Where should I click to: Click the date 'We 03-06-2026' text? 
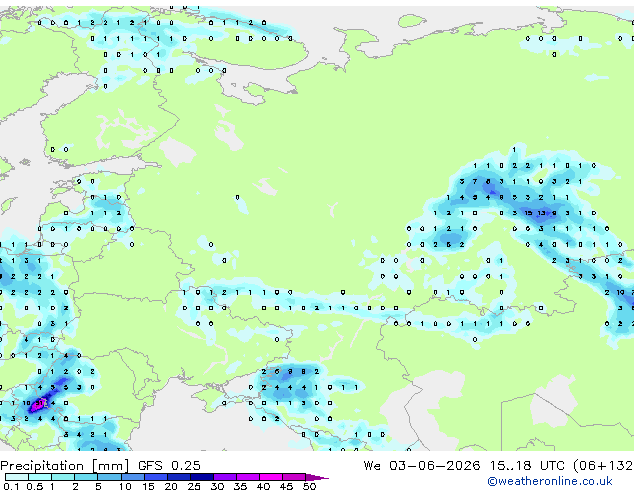422,466
